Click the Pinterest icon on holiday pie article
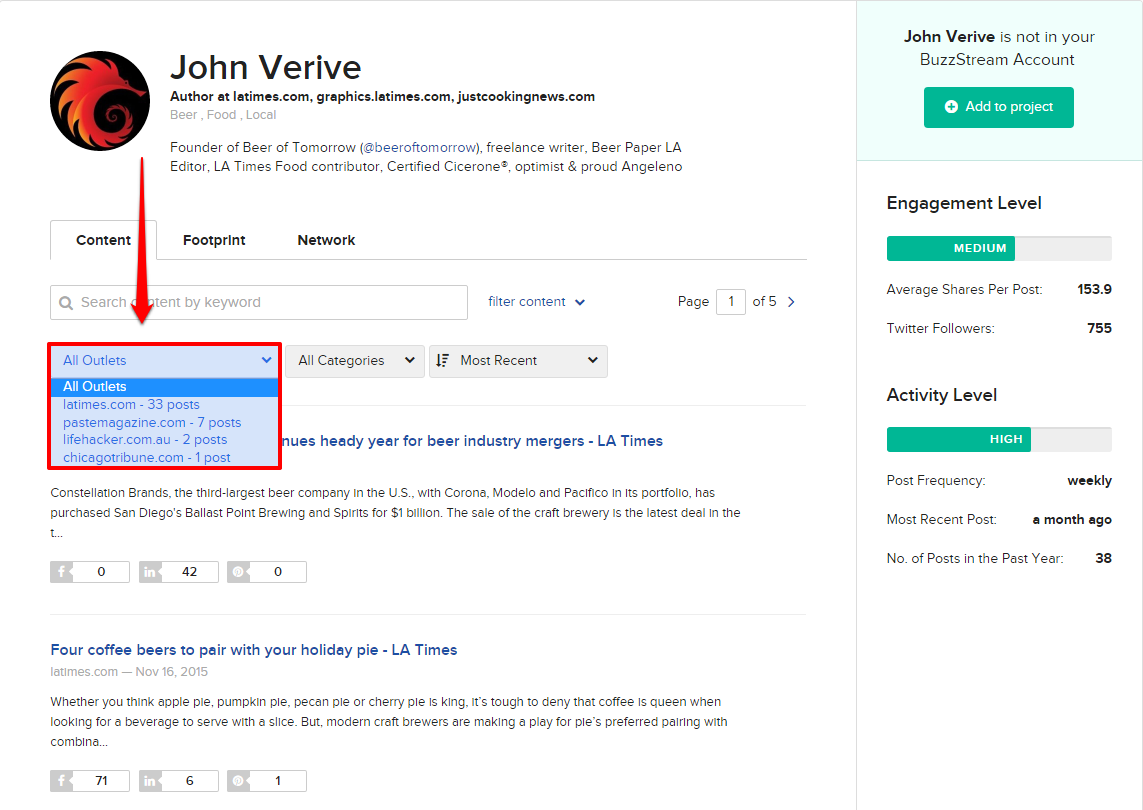 pos(239,780)
